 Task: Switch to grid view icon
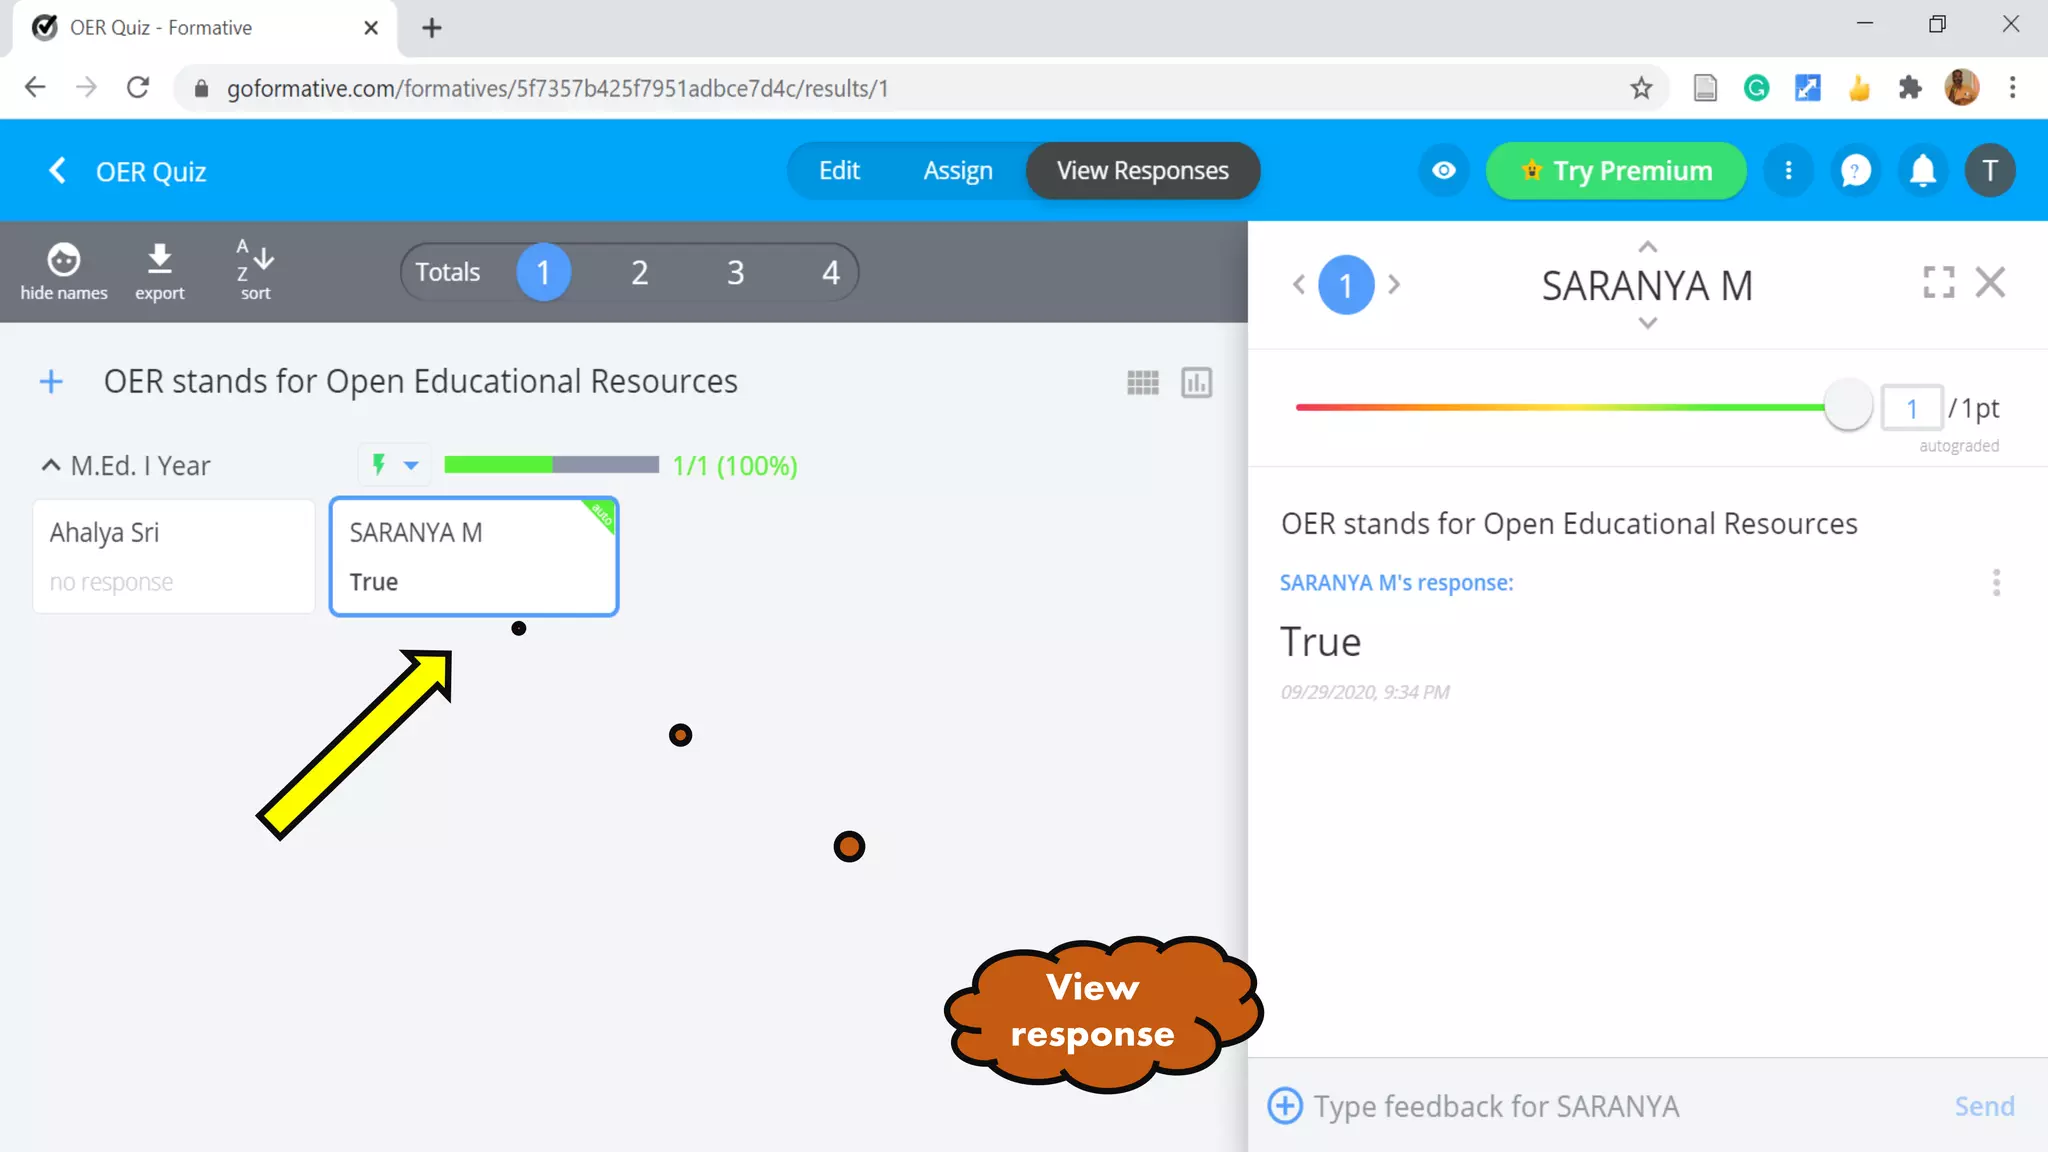click(1142, 383)
